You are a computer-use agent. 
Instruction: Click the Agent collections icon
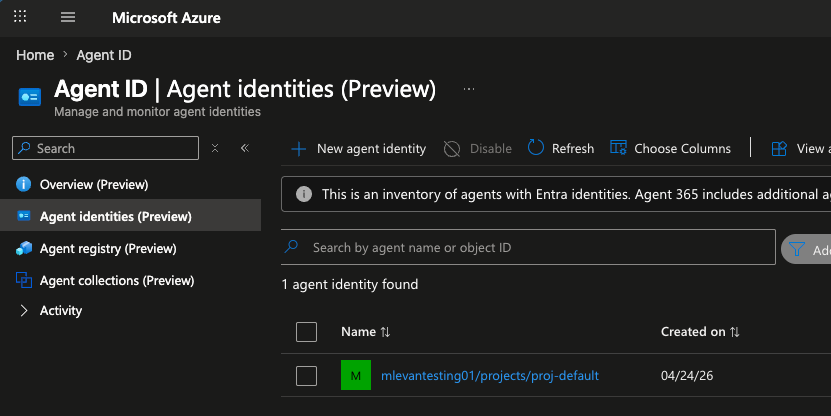24,280
